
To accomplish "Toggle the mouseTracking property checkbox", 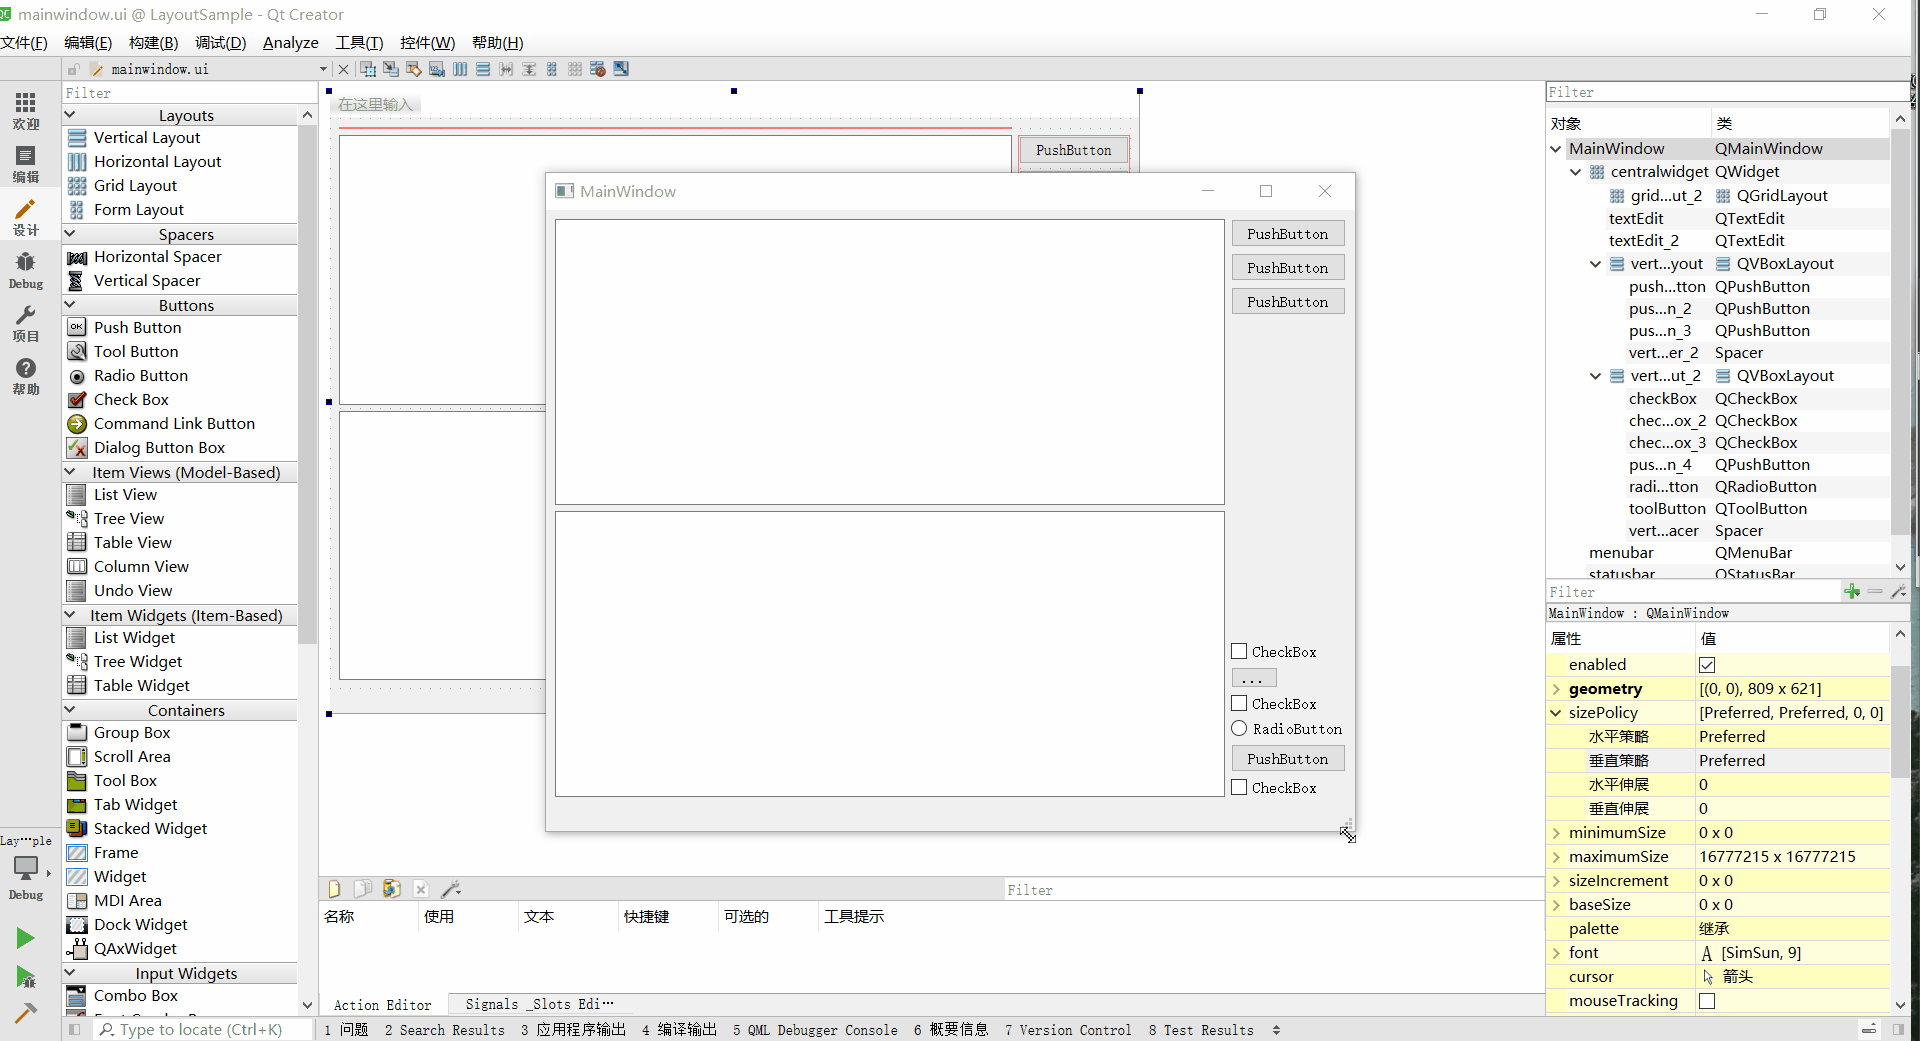I will pyautogui.click(x=1707, y=1001).
